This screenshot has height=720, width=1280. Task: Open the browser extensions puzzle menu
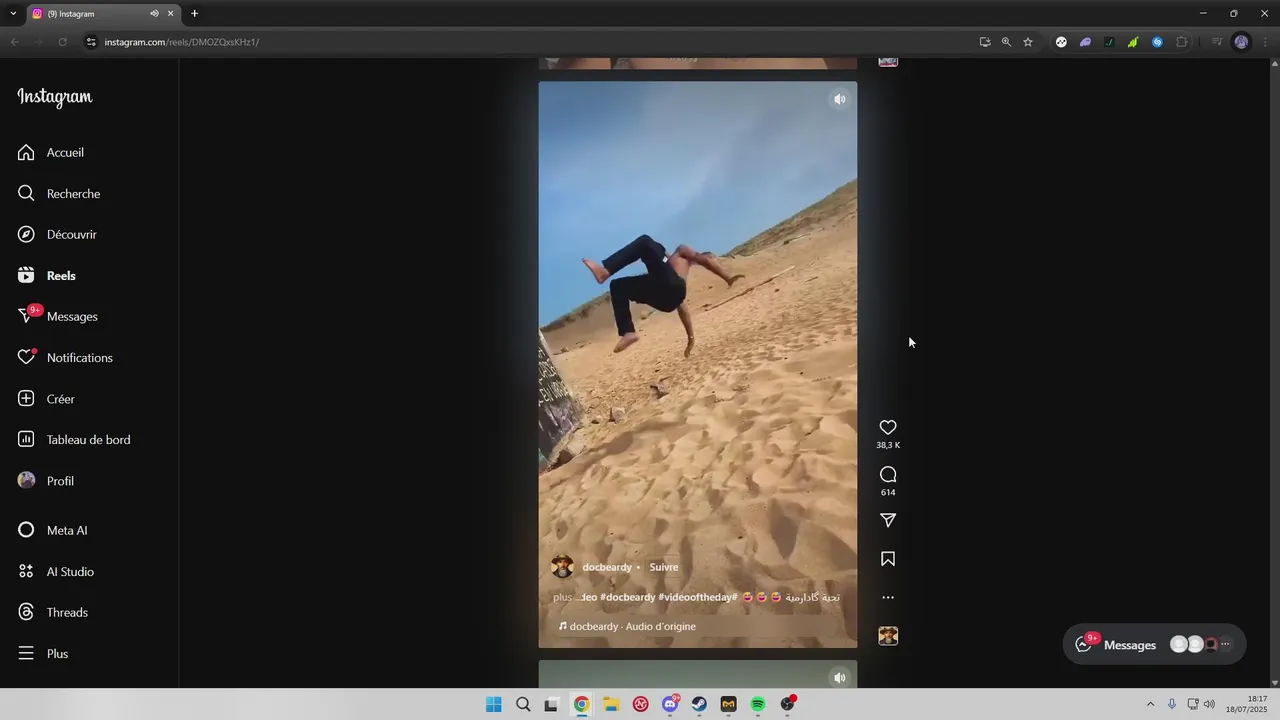coord(1182,42)
